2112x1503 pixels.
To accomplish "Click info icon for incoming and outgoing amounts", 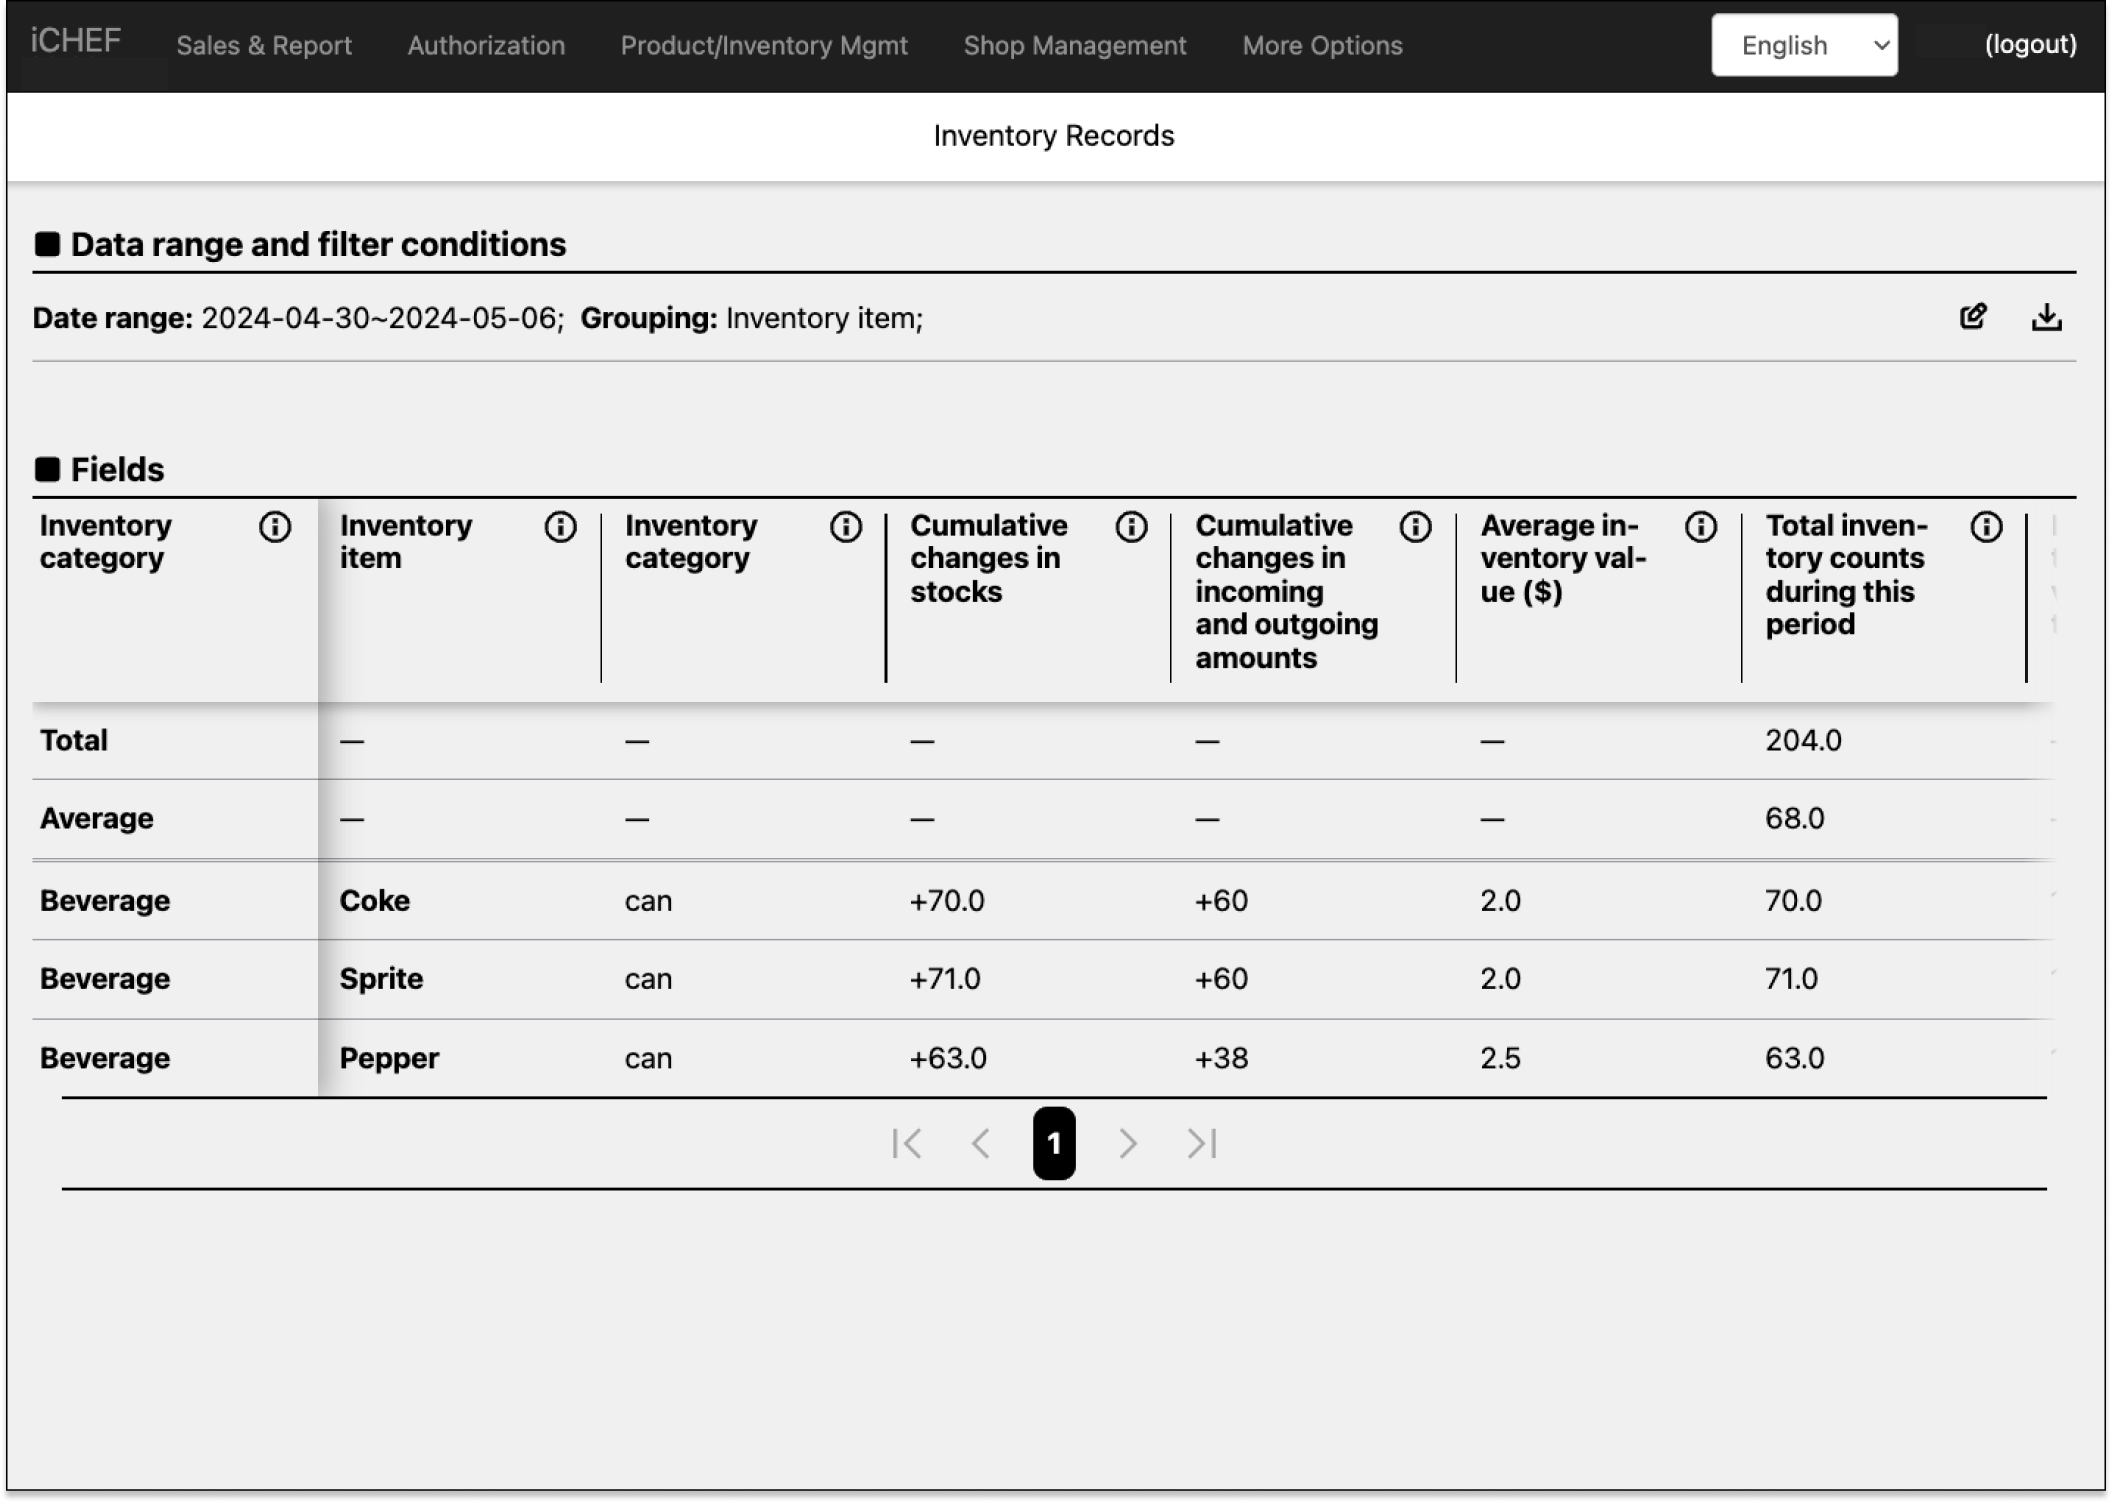I will (x=1415, y=527).
